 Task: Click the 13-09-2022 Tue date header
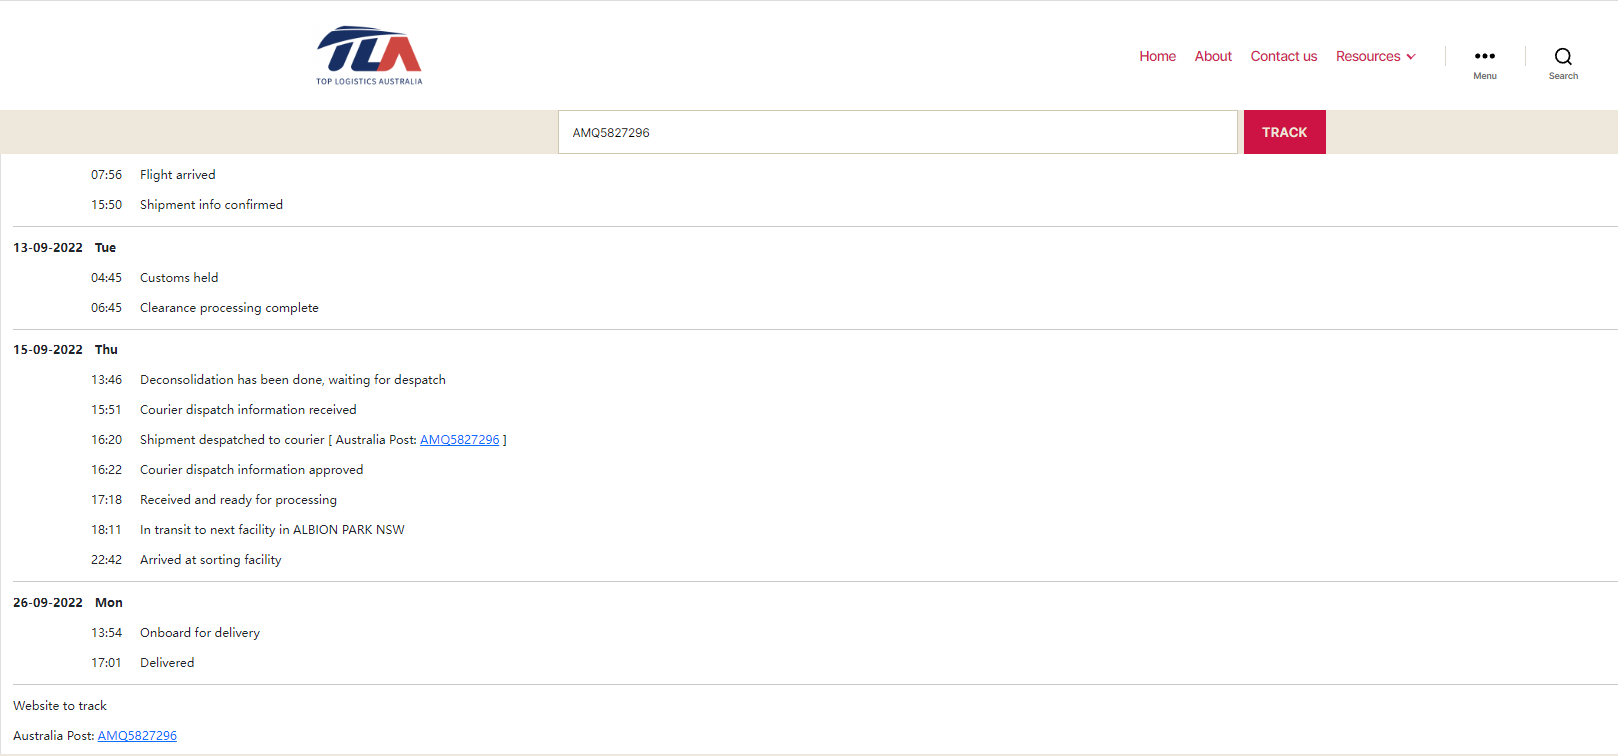(64, 248)
